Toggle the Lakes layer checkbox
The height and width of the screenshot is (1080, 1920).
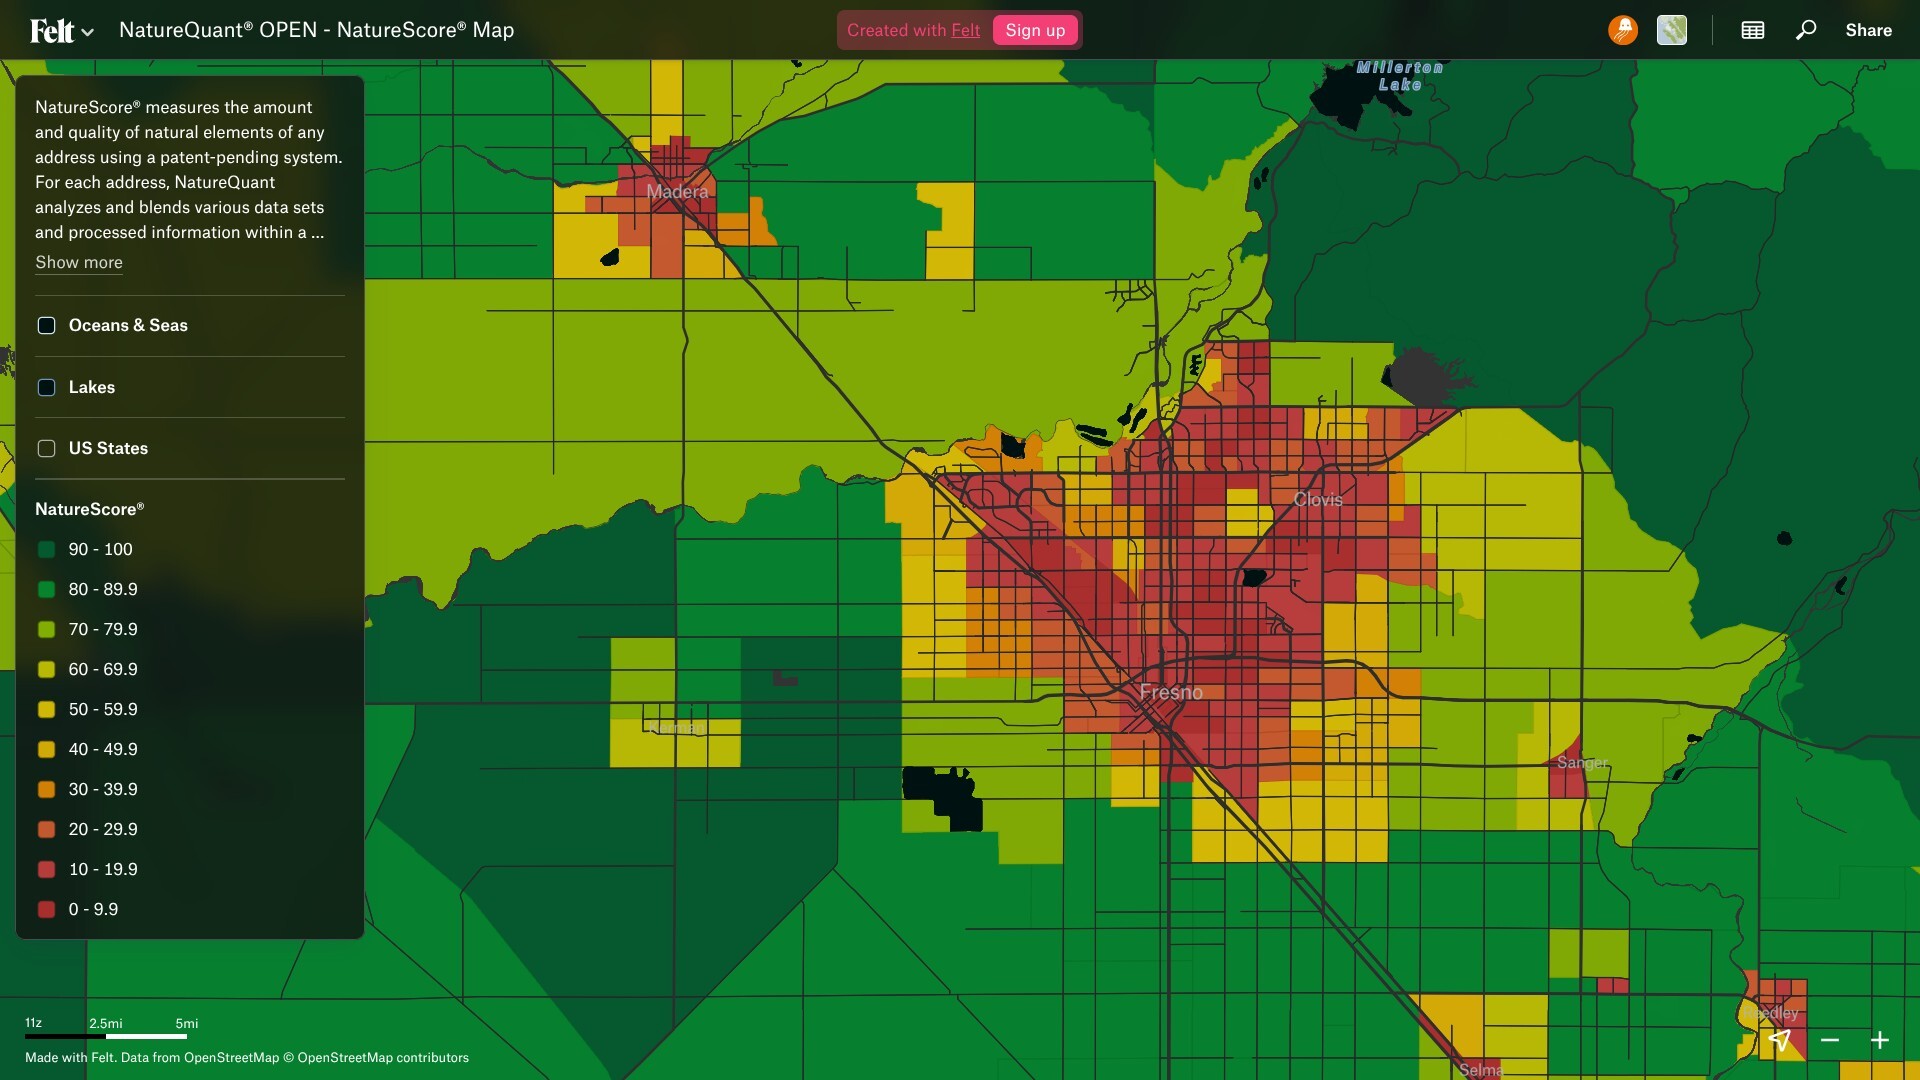pos(46,387)
